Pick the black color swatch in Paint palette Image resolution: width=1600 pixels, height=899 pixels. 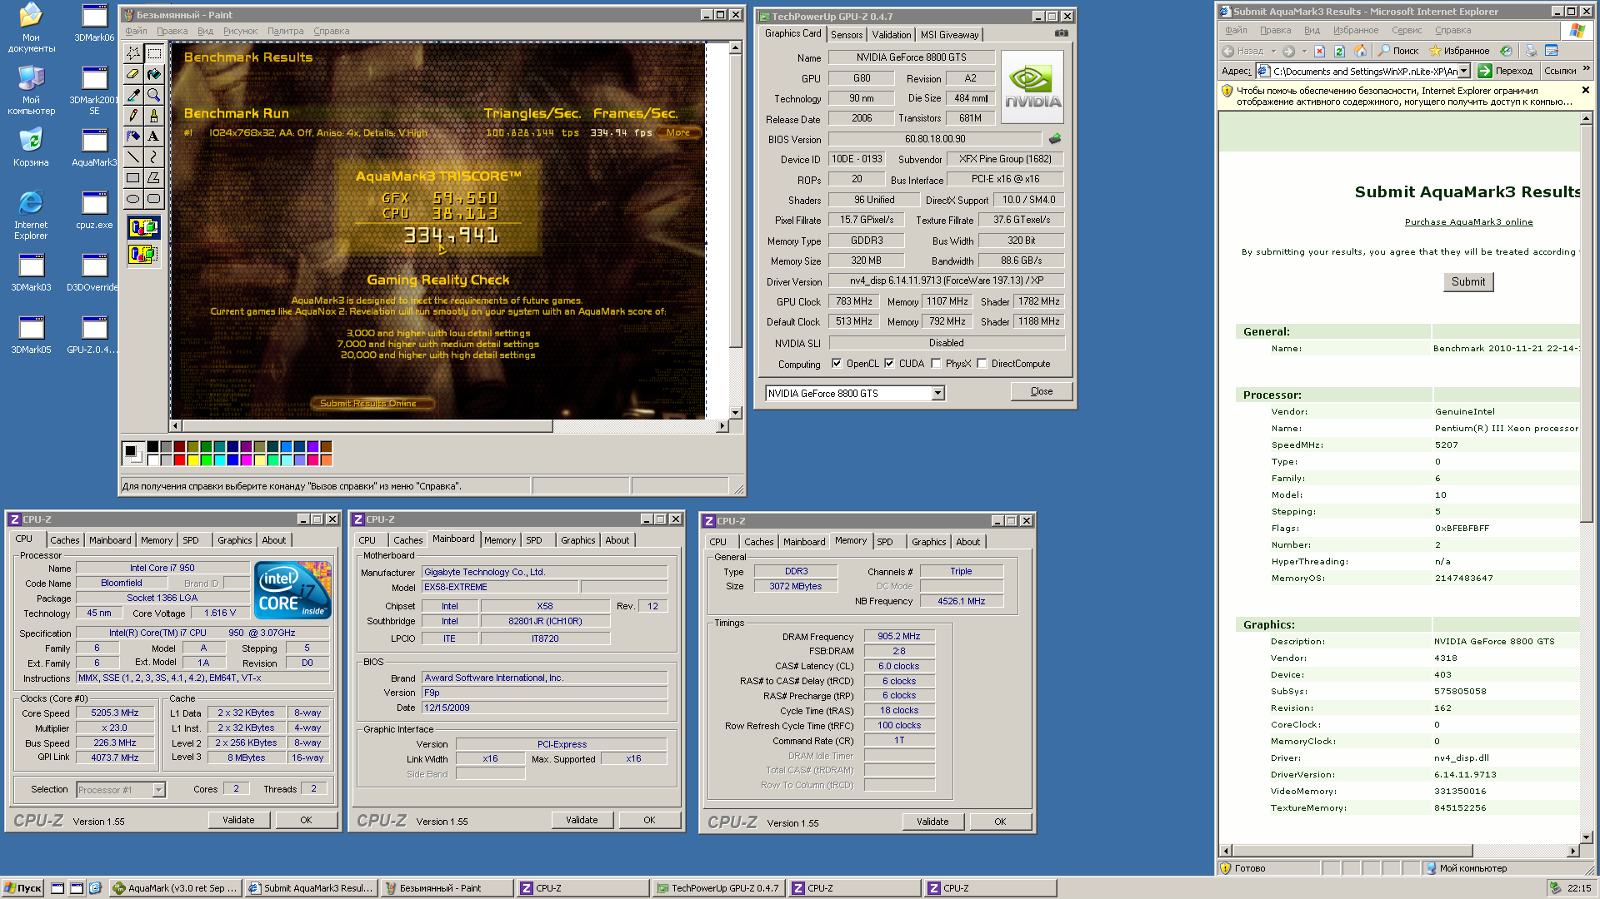153,447
